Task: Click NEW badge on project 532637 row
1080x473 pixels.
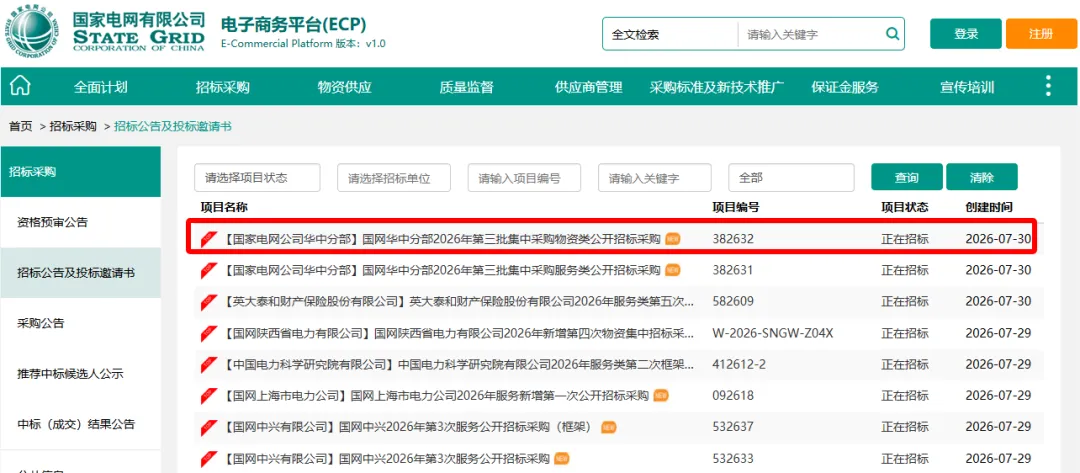Action: click(x=609, y=428)
